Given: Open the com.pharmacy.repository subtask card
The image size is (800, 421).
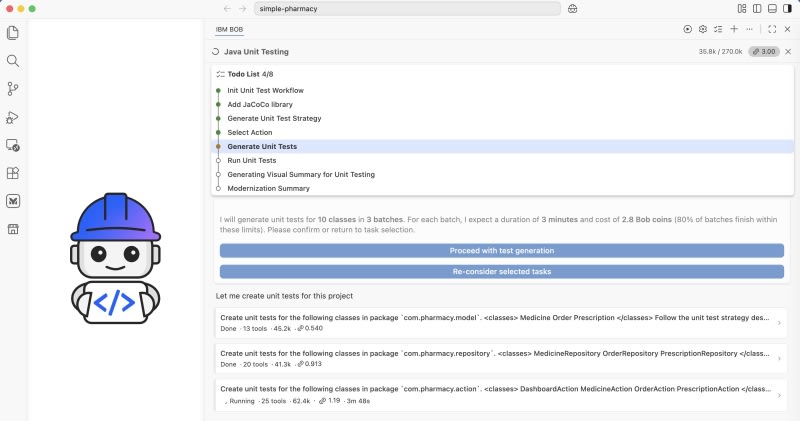Looking at the screenshot, I should tap(501, 358).
